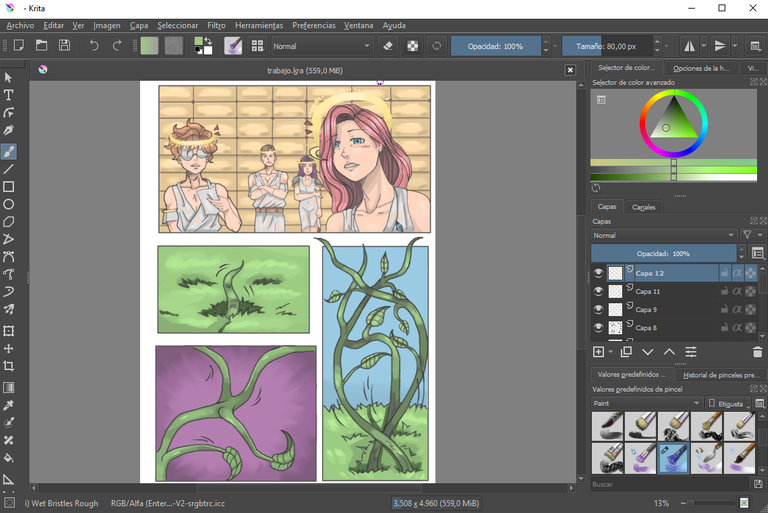Open the blending mode dropdown in toolbar
The image size is (768, 513).
coord(322,46)
